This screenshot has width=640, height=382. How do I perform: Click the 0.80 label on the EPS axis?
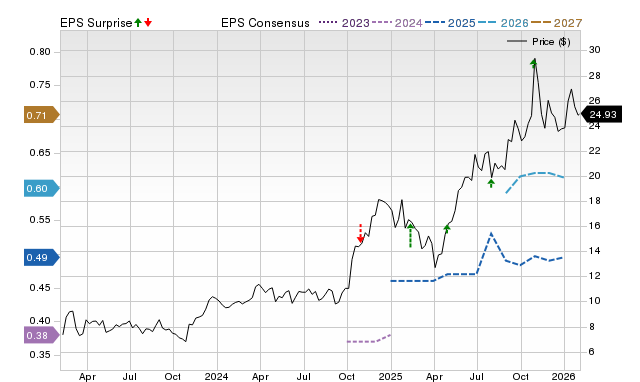[x=40, y=52]
